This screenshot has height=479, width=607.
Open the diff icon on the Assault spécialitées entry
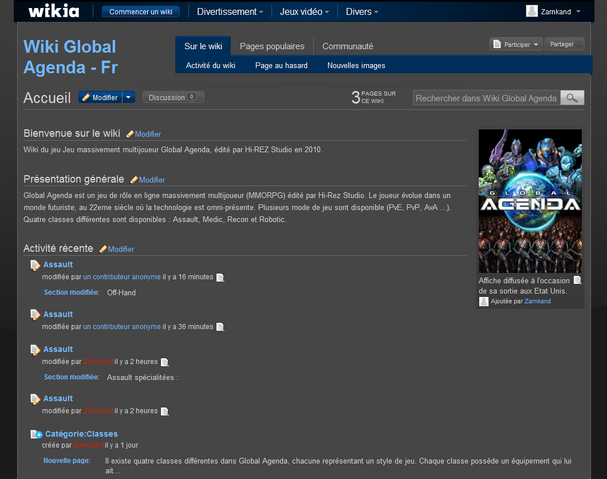[x=165, y=362]
